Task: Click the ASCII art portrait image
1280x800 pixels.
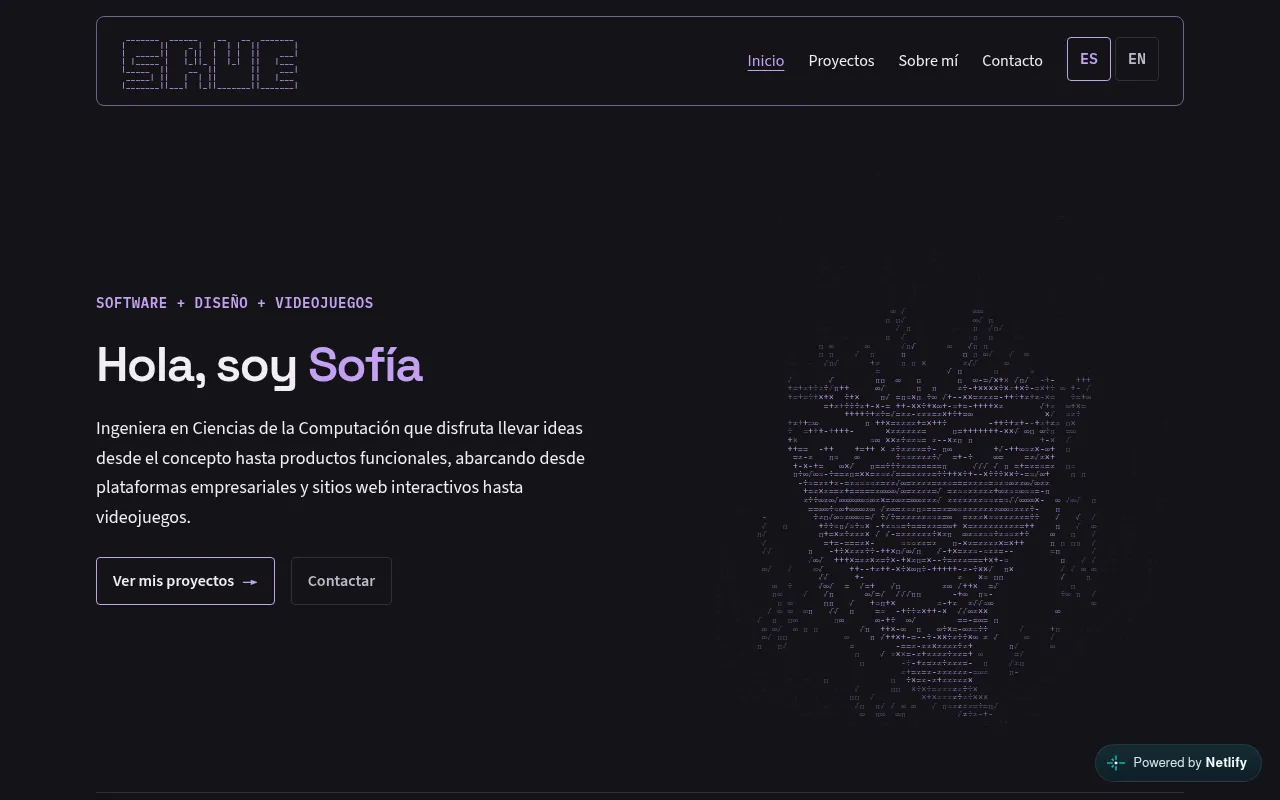Action: [928, 510]
